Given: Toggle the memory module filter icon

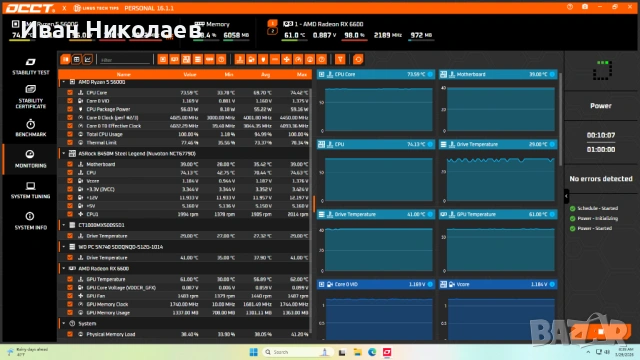Looking at the screenshot, I should pyautogui.click(x=209, y=60).
